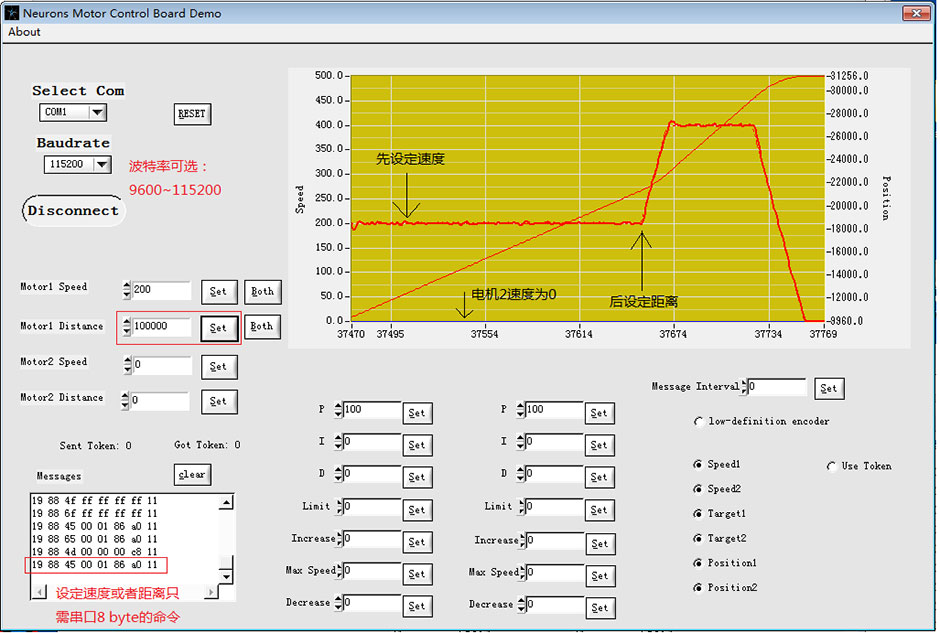Viewport: 940px width, 633px height.
Task: Click the Motor1 Speed stepper arrows
Action: pyautogui.click(x=126, y=290)
